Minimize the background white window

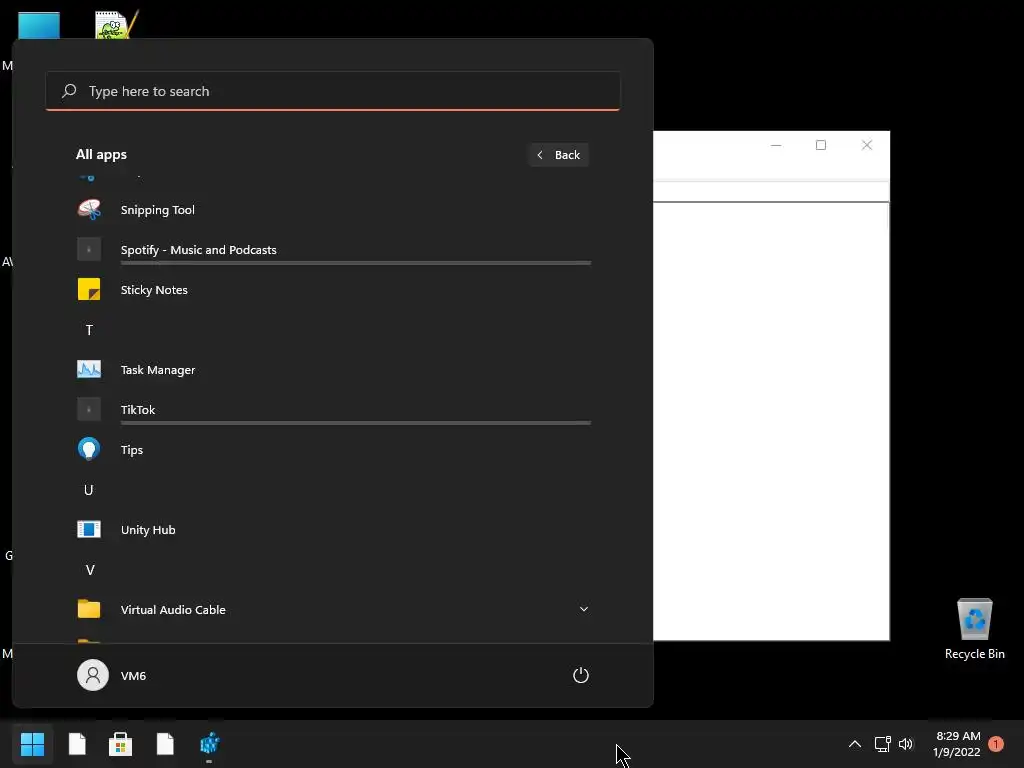776,145
